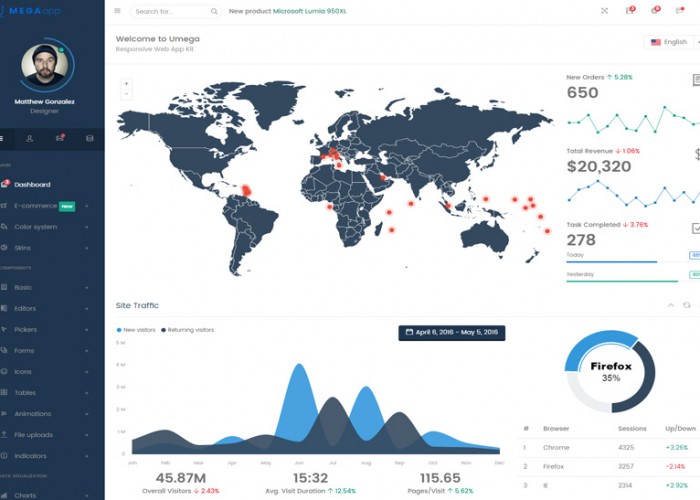700x500 pixels.
Task: Expand the Animations submenu arrow
Action: point(87,414)
